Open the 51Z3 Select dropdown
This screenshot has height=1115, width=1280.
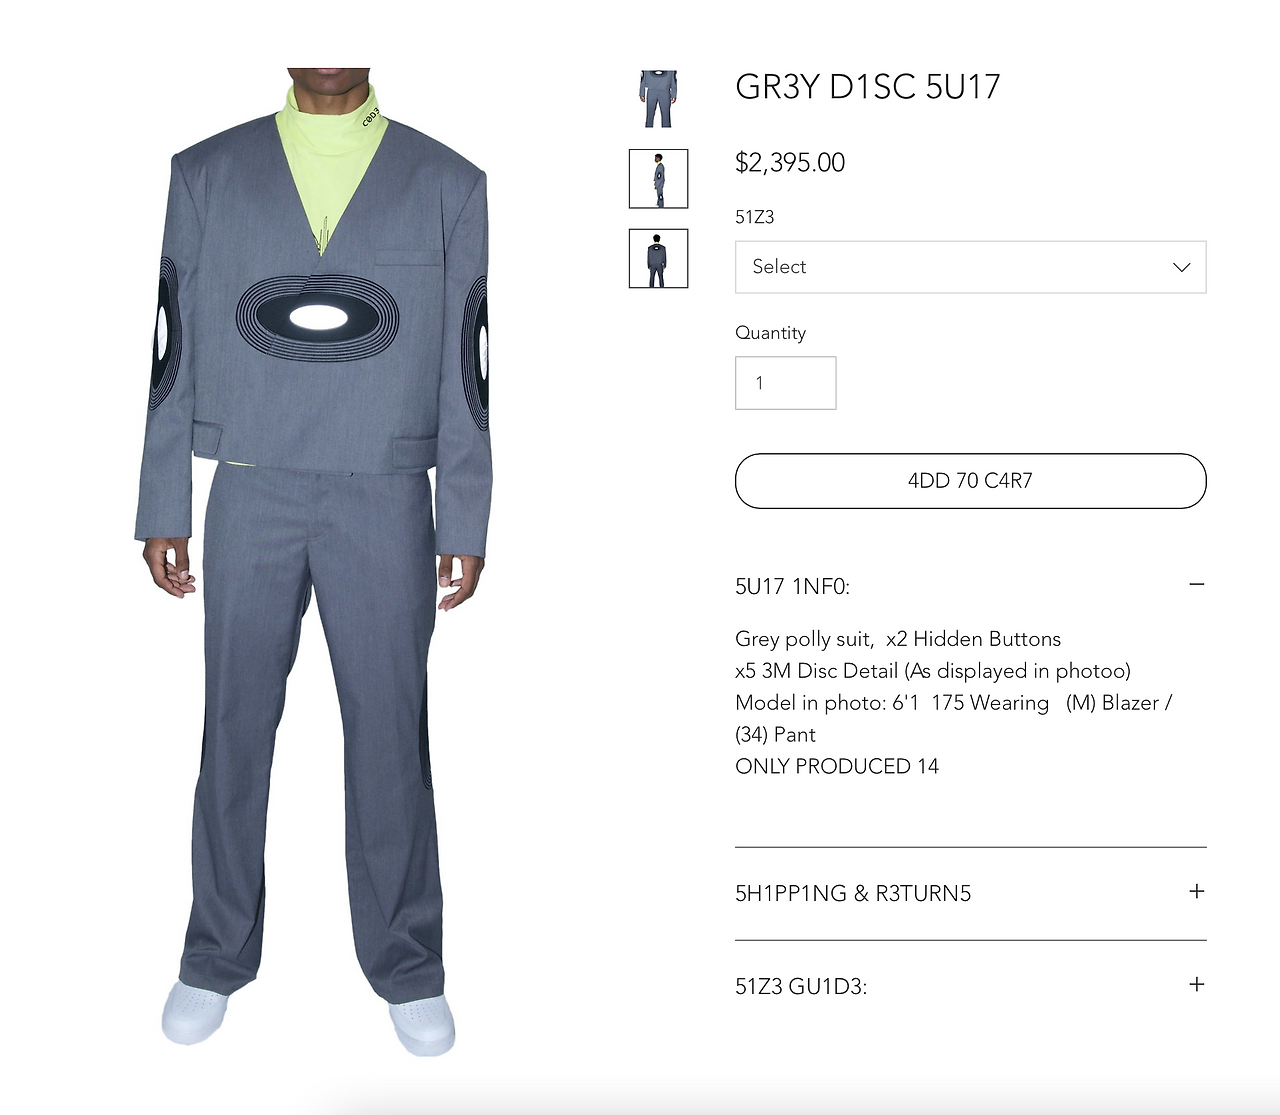(x=970, y=267)
